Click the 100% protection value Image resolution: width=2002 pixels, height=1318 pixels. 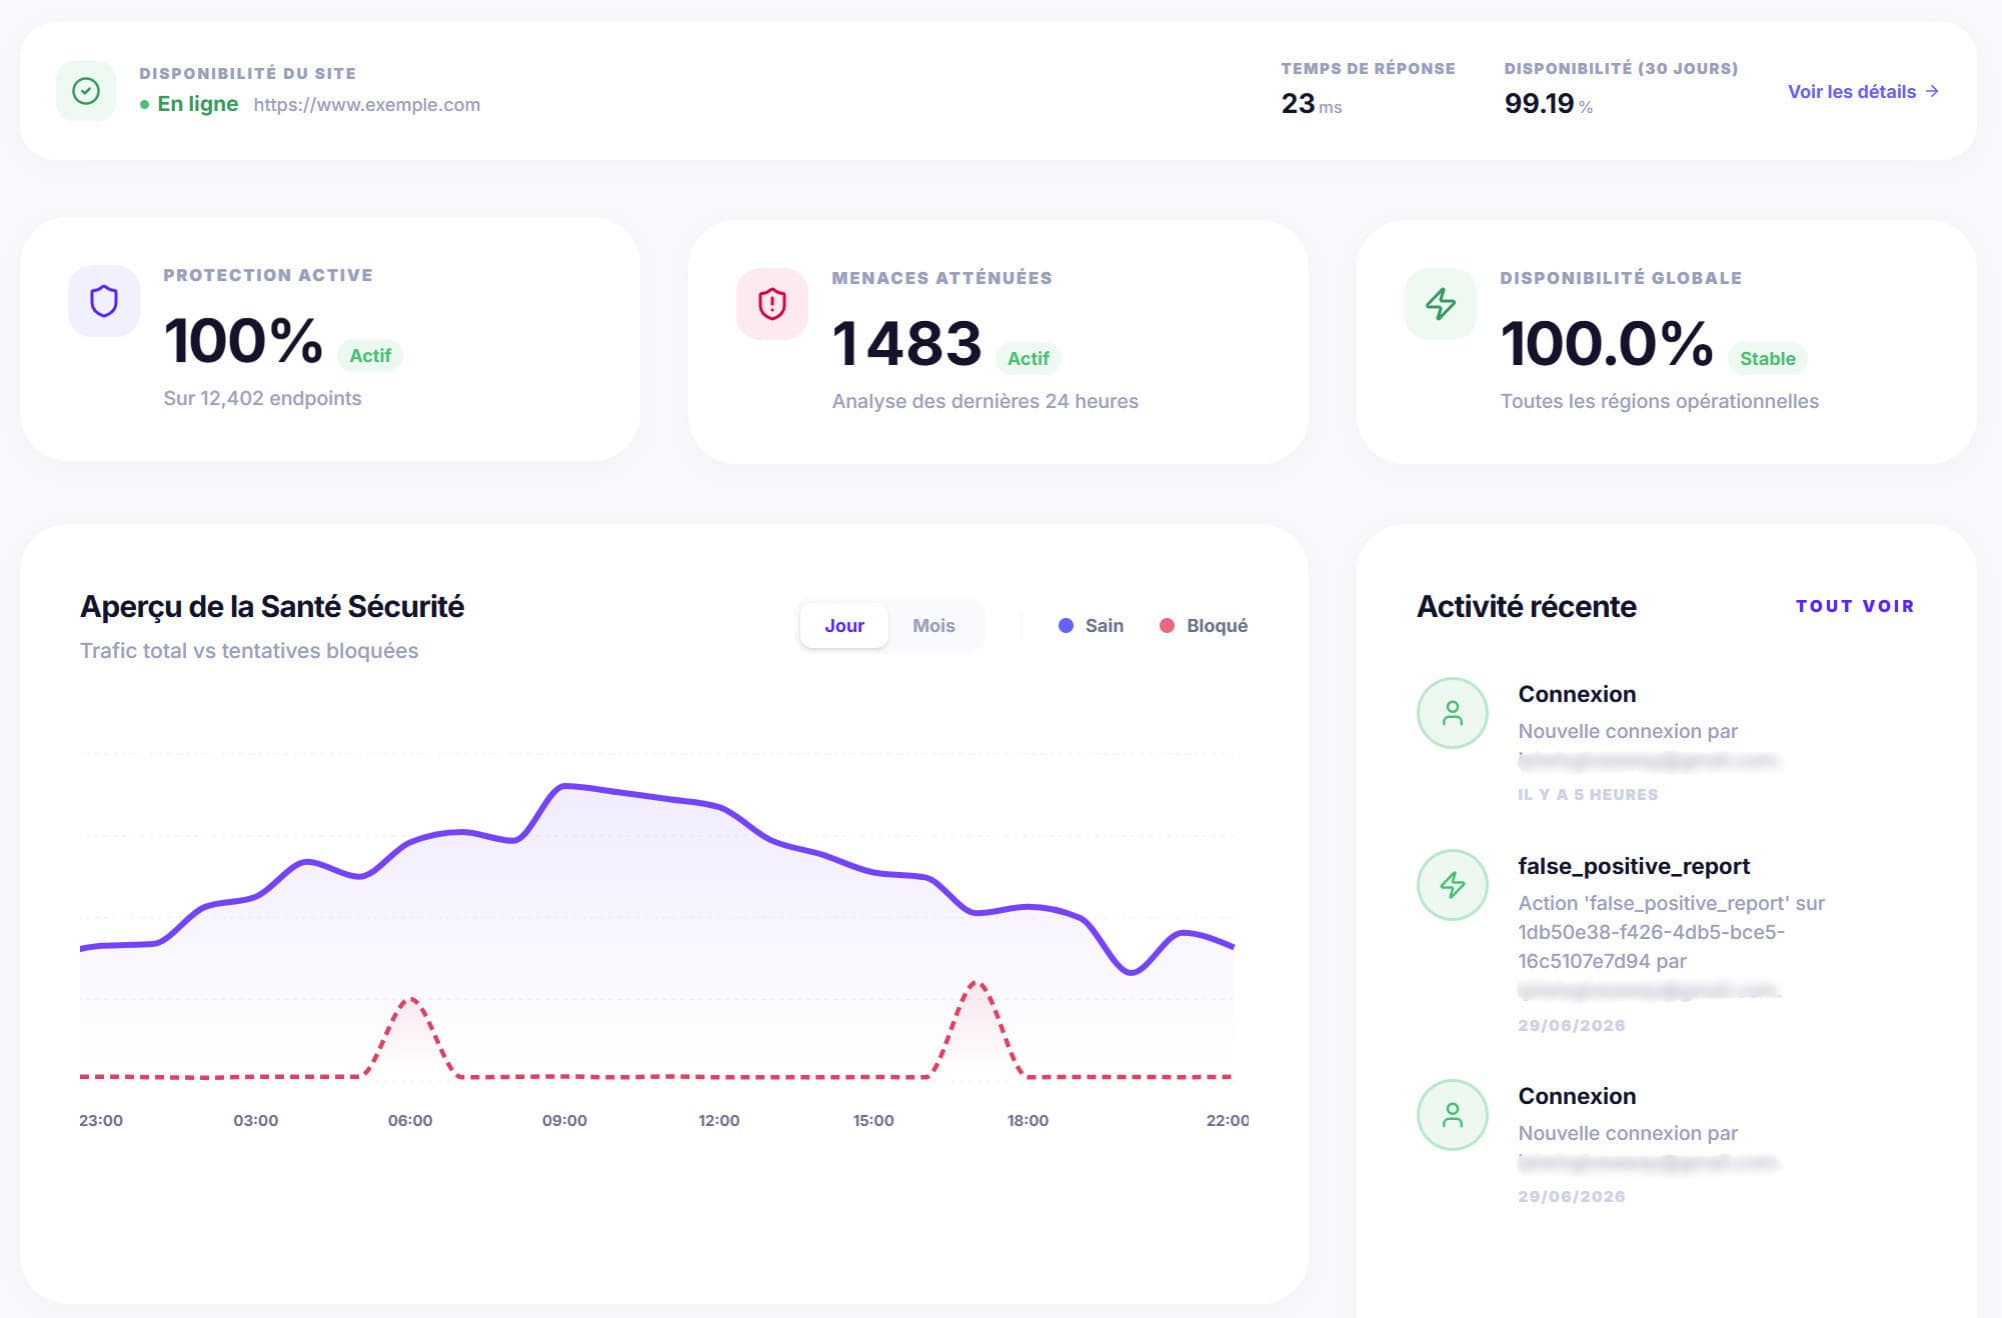243,341
